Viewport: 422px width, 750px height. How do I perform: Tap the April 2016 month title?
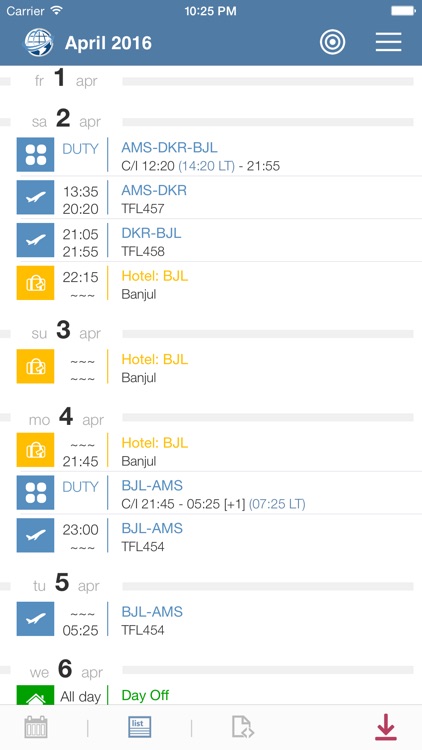click(x=108, y=43)
